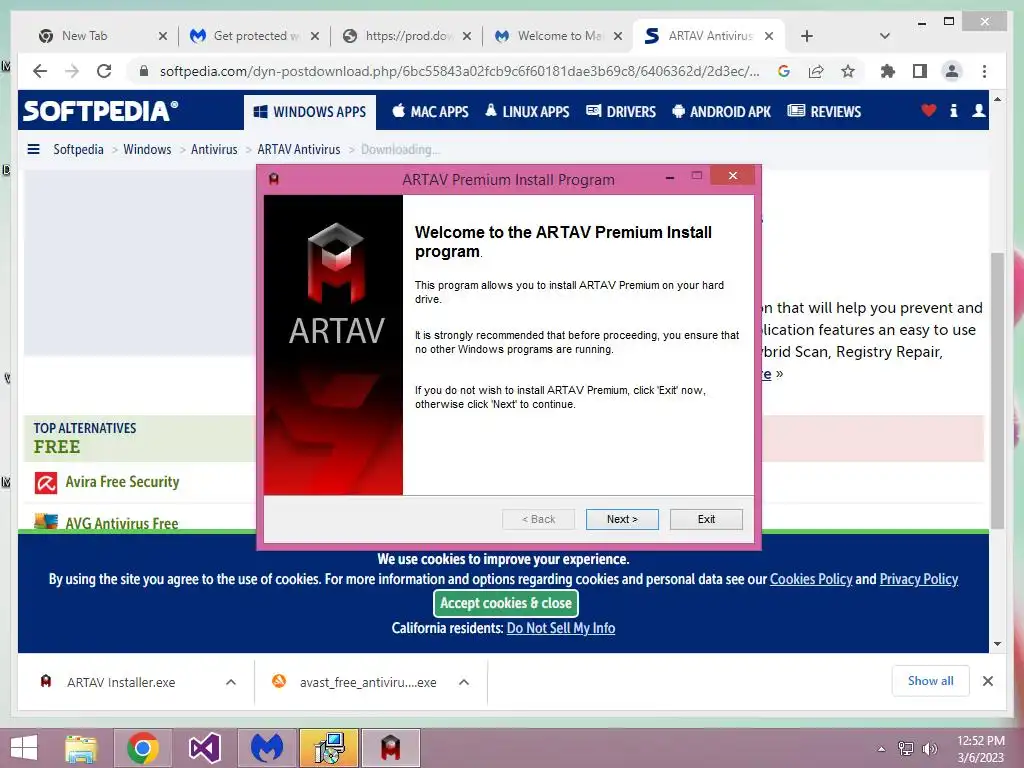This screenshot has width=1024, height=768.
Task: Click the volume icon in tray
Action: tap(929, 748)
